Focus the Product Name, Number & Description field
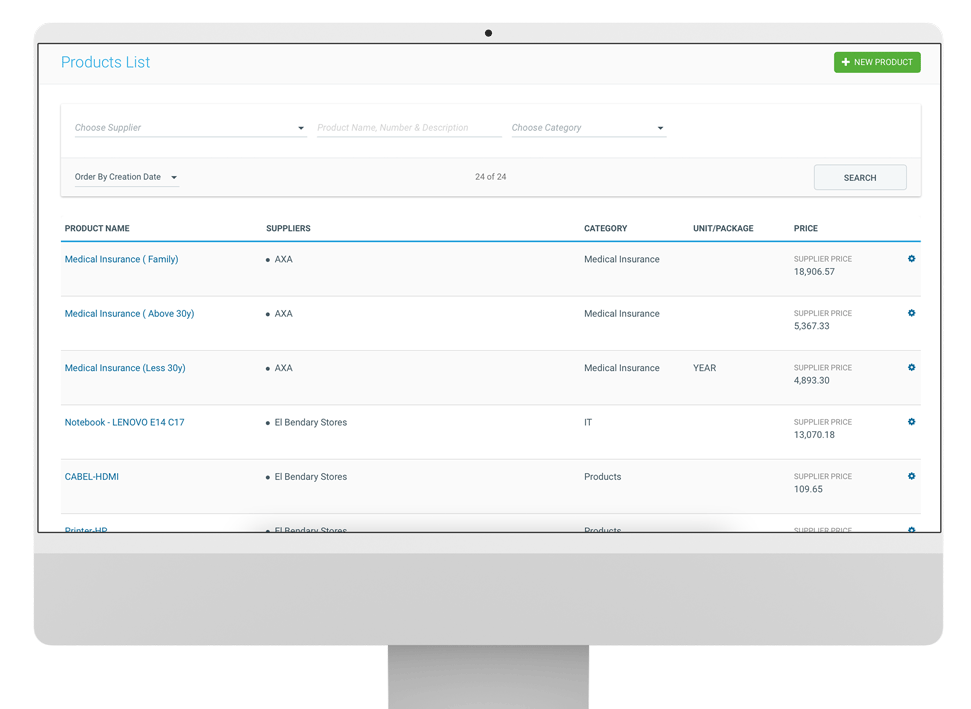 coord(409,128)
